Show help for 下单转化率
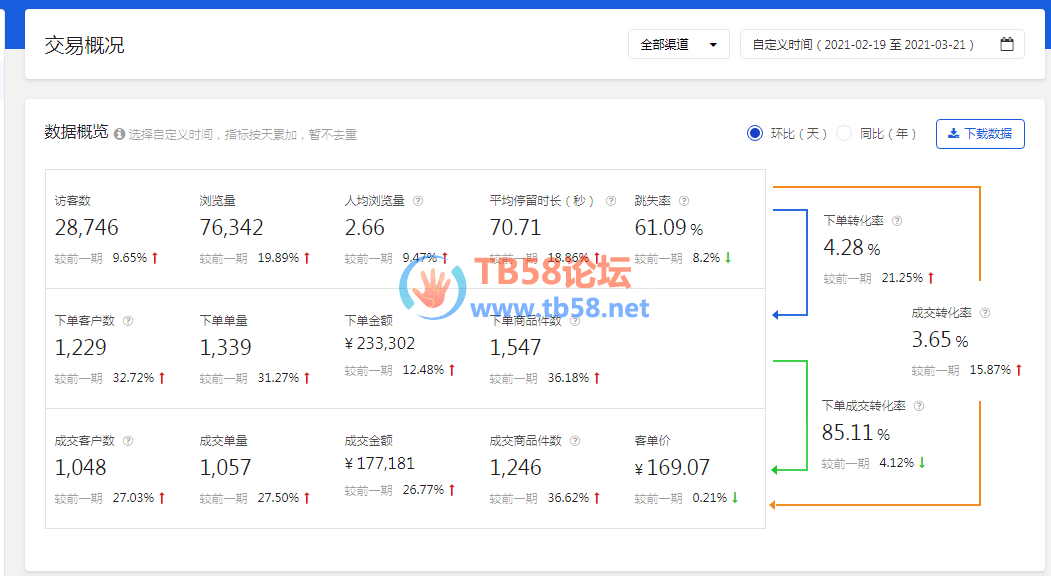The image size is (1051, 576). [x=897, y=221]
